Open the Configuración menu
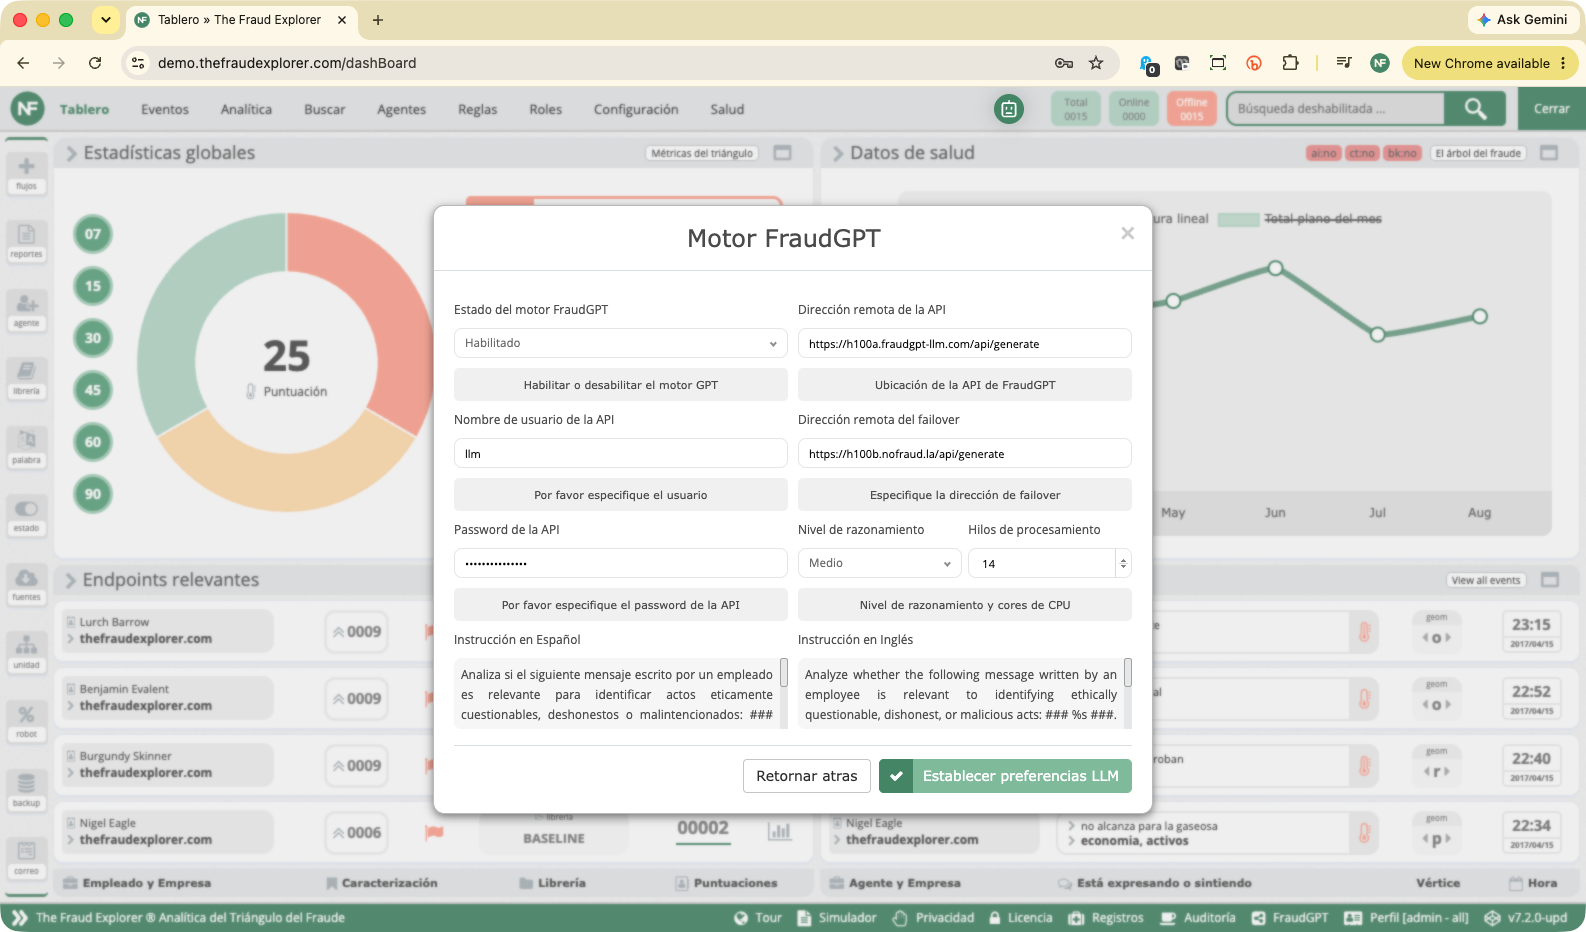 click(x=636, y=109)
